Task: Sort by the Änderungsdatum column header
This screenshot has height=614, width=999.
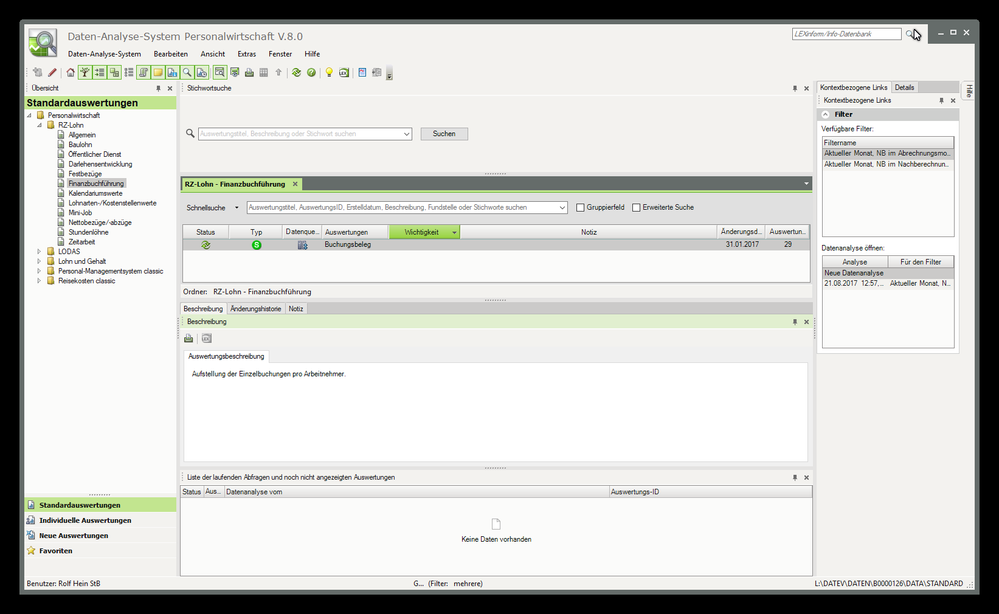Action: click(741, 232)
